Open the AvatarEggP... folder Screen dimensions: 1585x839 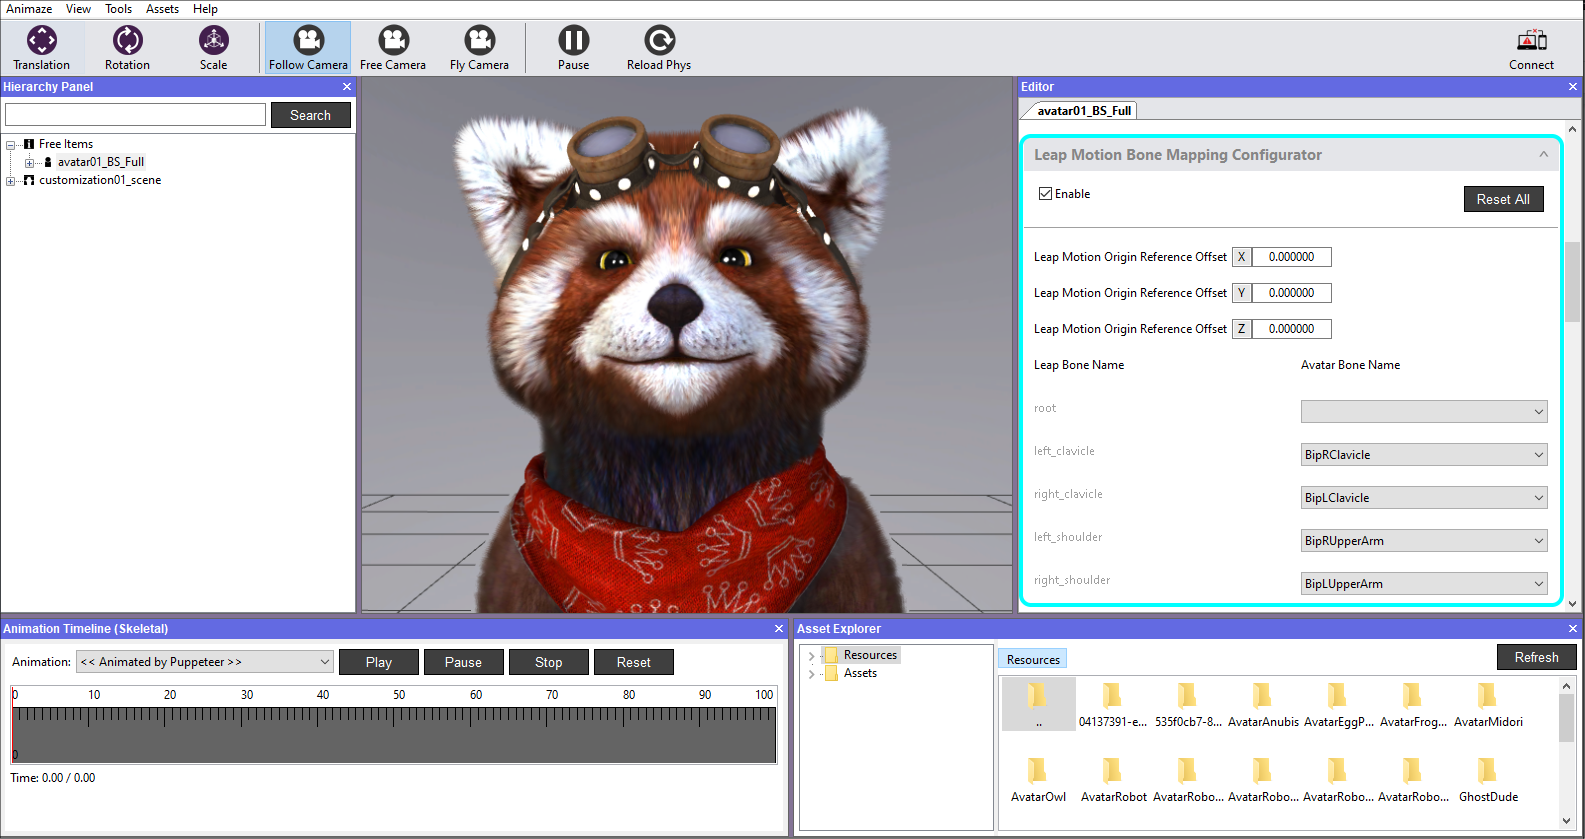(x=1338, y=705)
